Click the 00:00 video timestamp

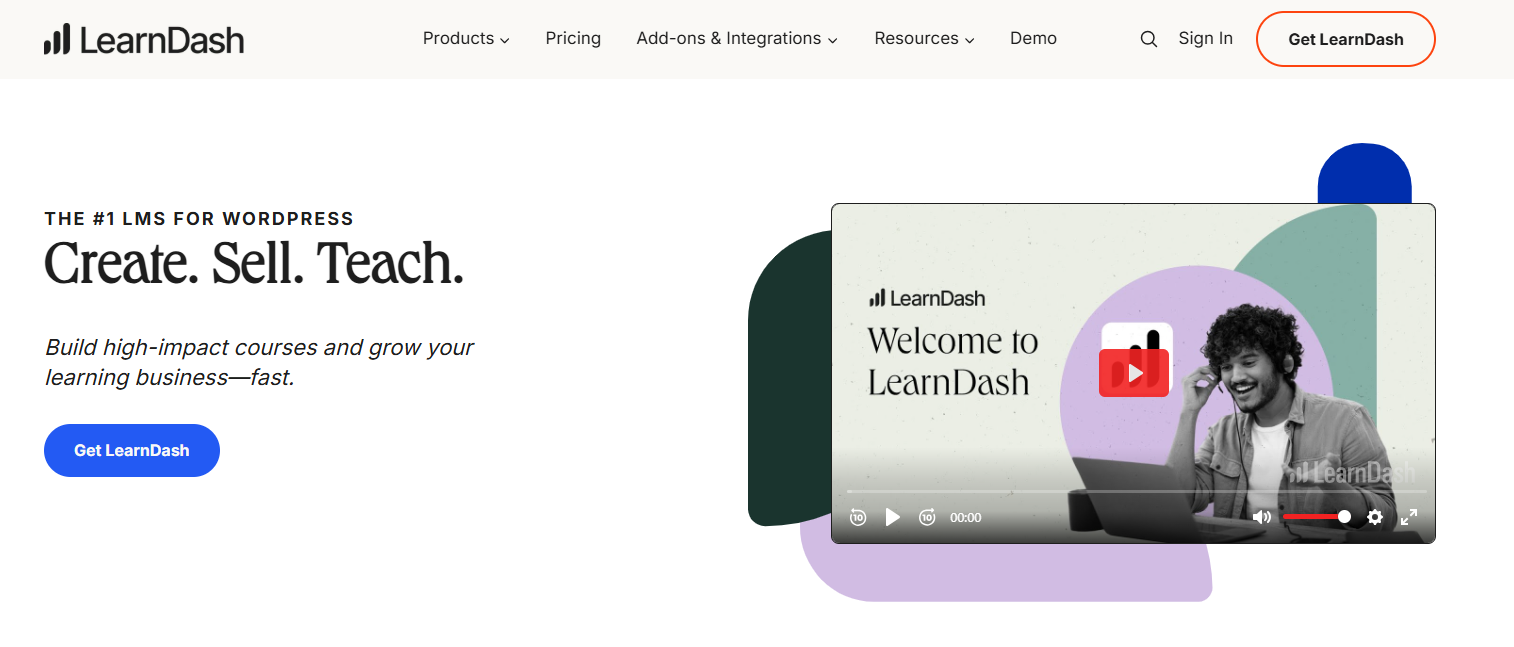tap(965, 518)
